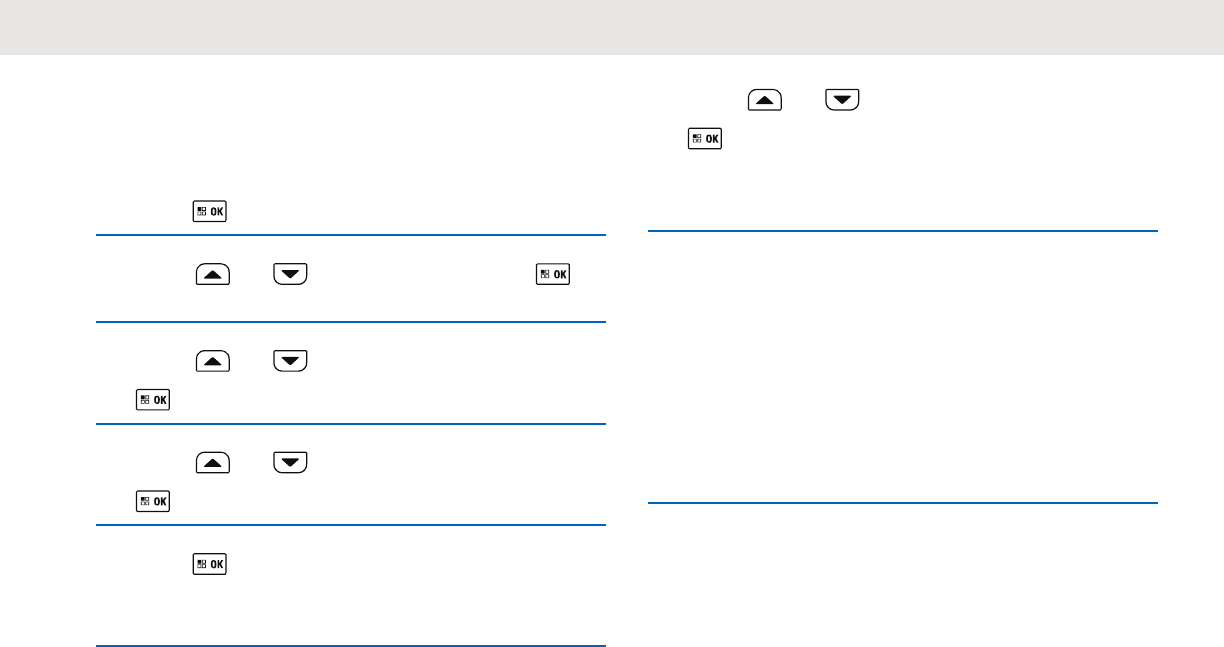Click the OK icon under the third step's arrows
The height and width of the screenshot is (647, 1224).
pyautogui.click(x=154, y=399)
